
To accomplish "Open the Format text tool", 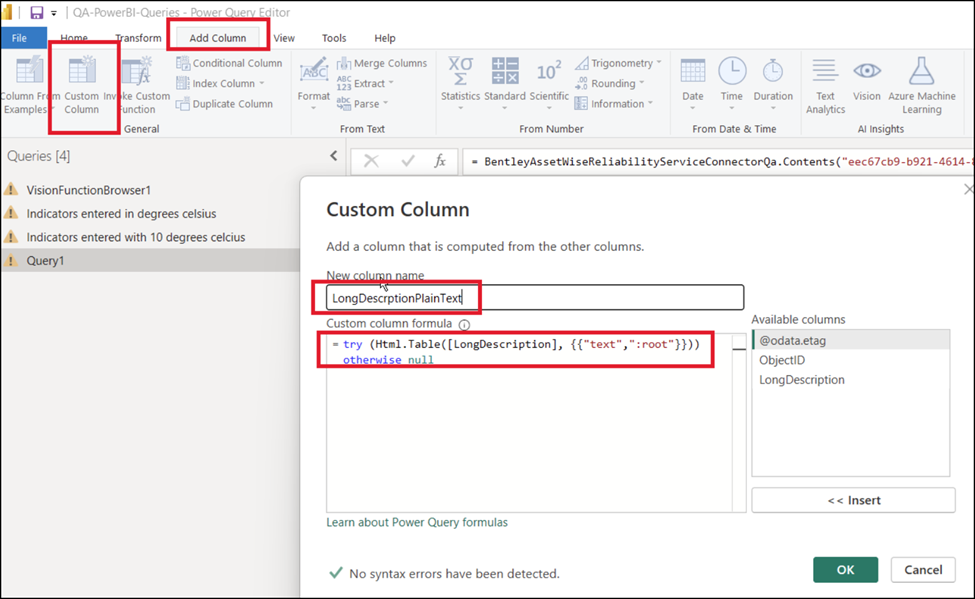I will pos(313,84).
